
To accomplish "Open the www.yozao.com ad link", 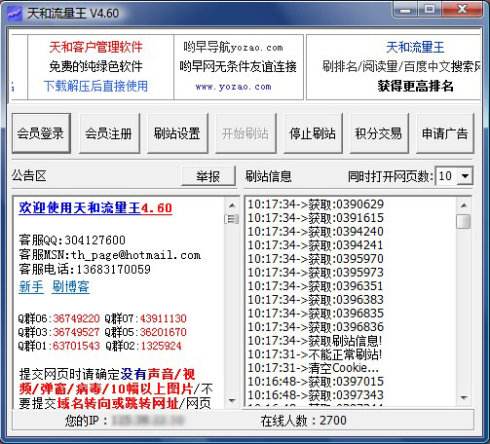I will coord(233,87).
